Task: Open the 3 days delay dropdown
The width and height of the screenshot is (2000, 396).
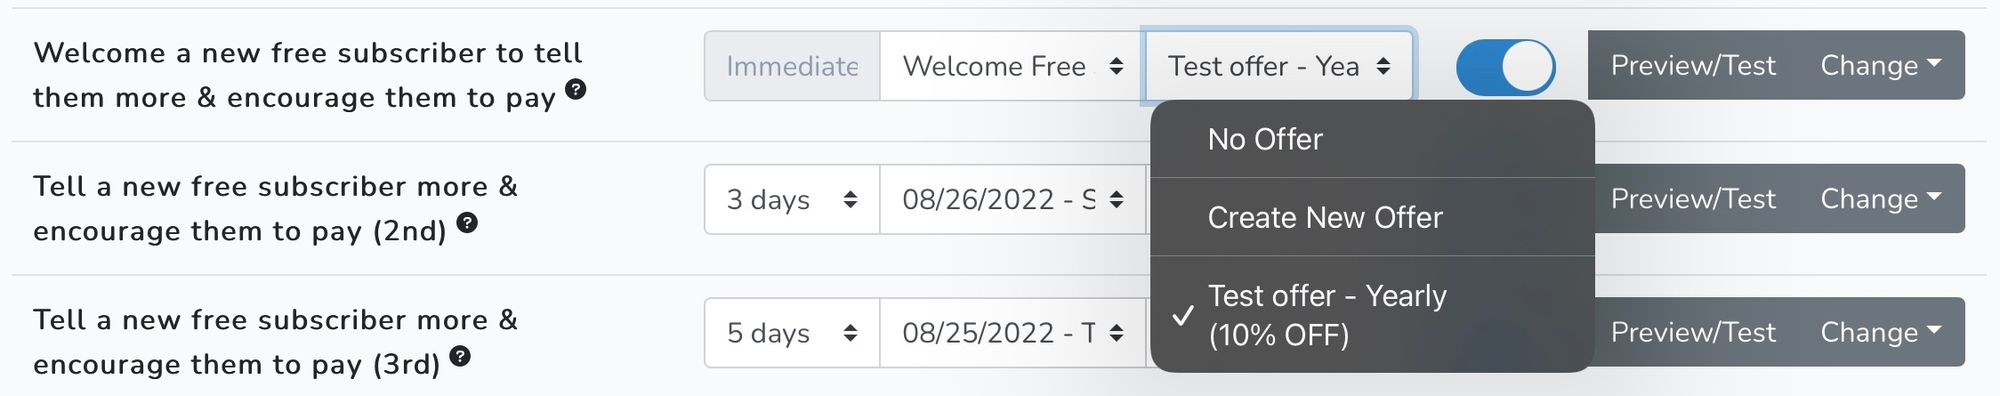Action: coord(792,200)
